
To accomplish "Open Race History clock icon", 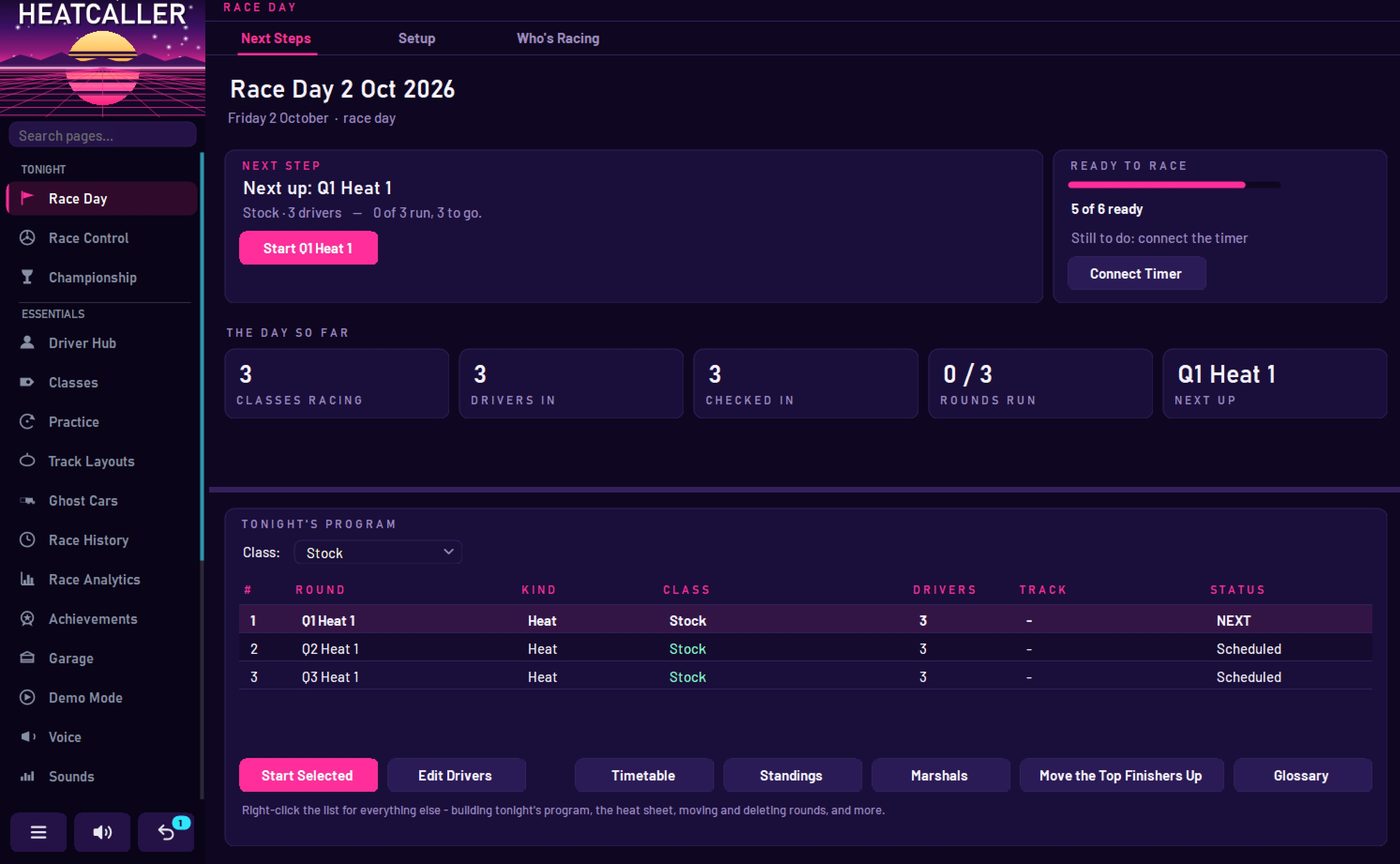I will click(28, 540).
